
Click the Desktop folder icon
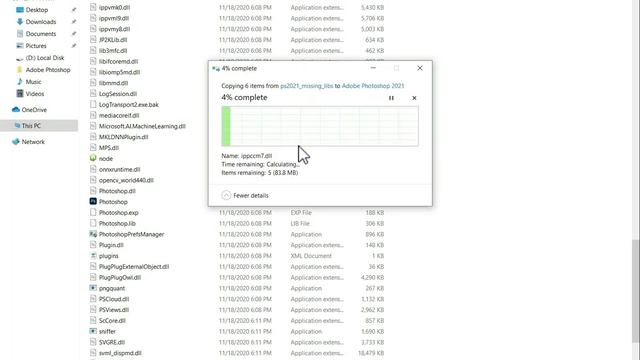click(x=20, y=9)
